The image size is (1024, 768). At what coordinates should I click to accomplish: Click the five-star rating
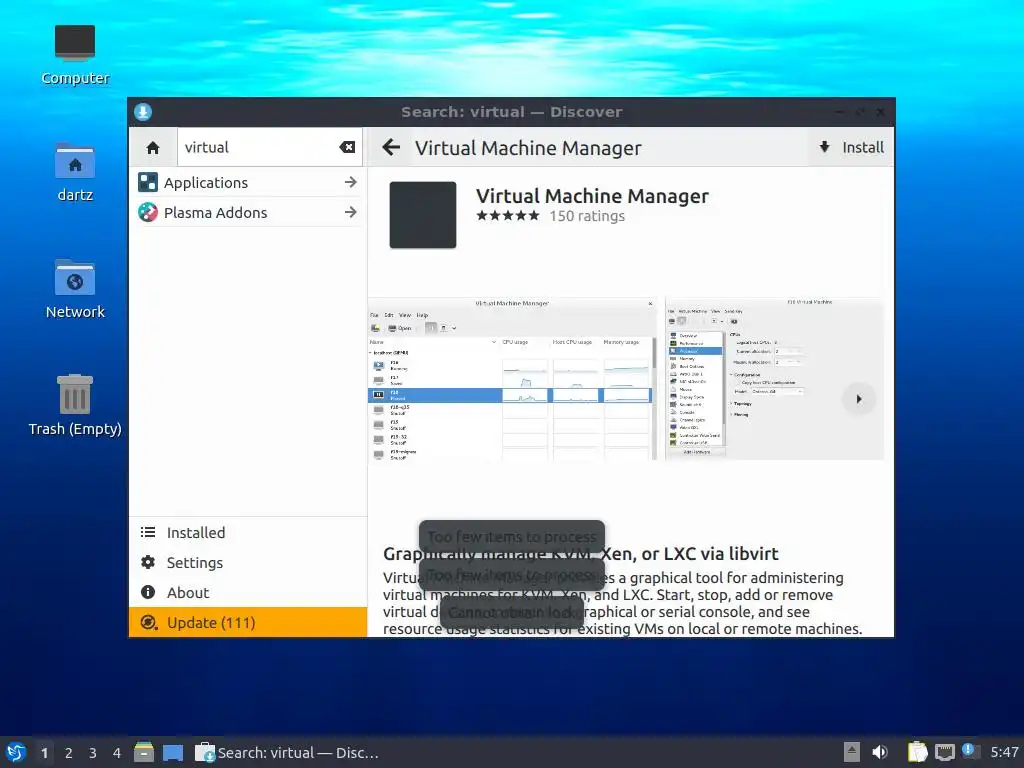(x=508, y=216)
